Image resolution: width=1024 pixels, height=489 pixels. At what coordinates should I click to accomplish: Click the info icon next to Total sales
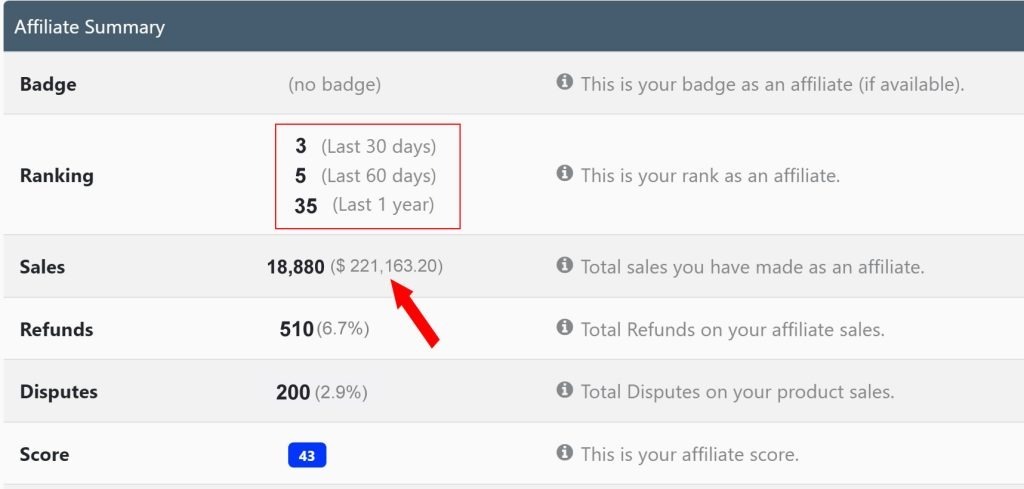[x=564, y=264]
